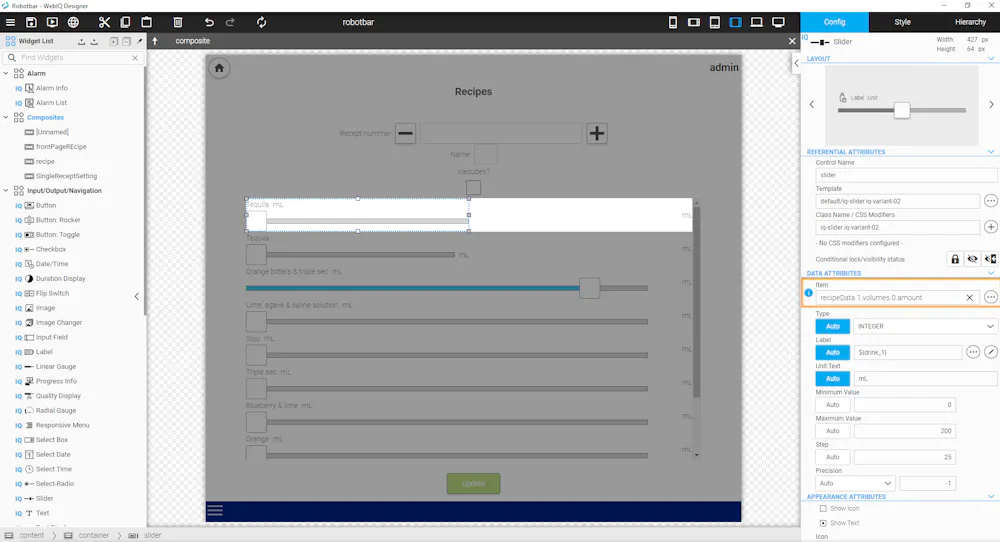Select the tablet portrait device preview
Screen dimensions: 1000x542
pos(715,22)
